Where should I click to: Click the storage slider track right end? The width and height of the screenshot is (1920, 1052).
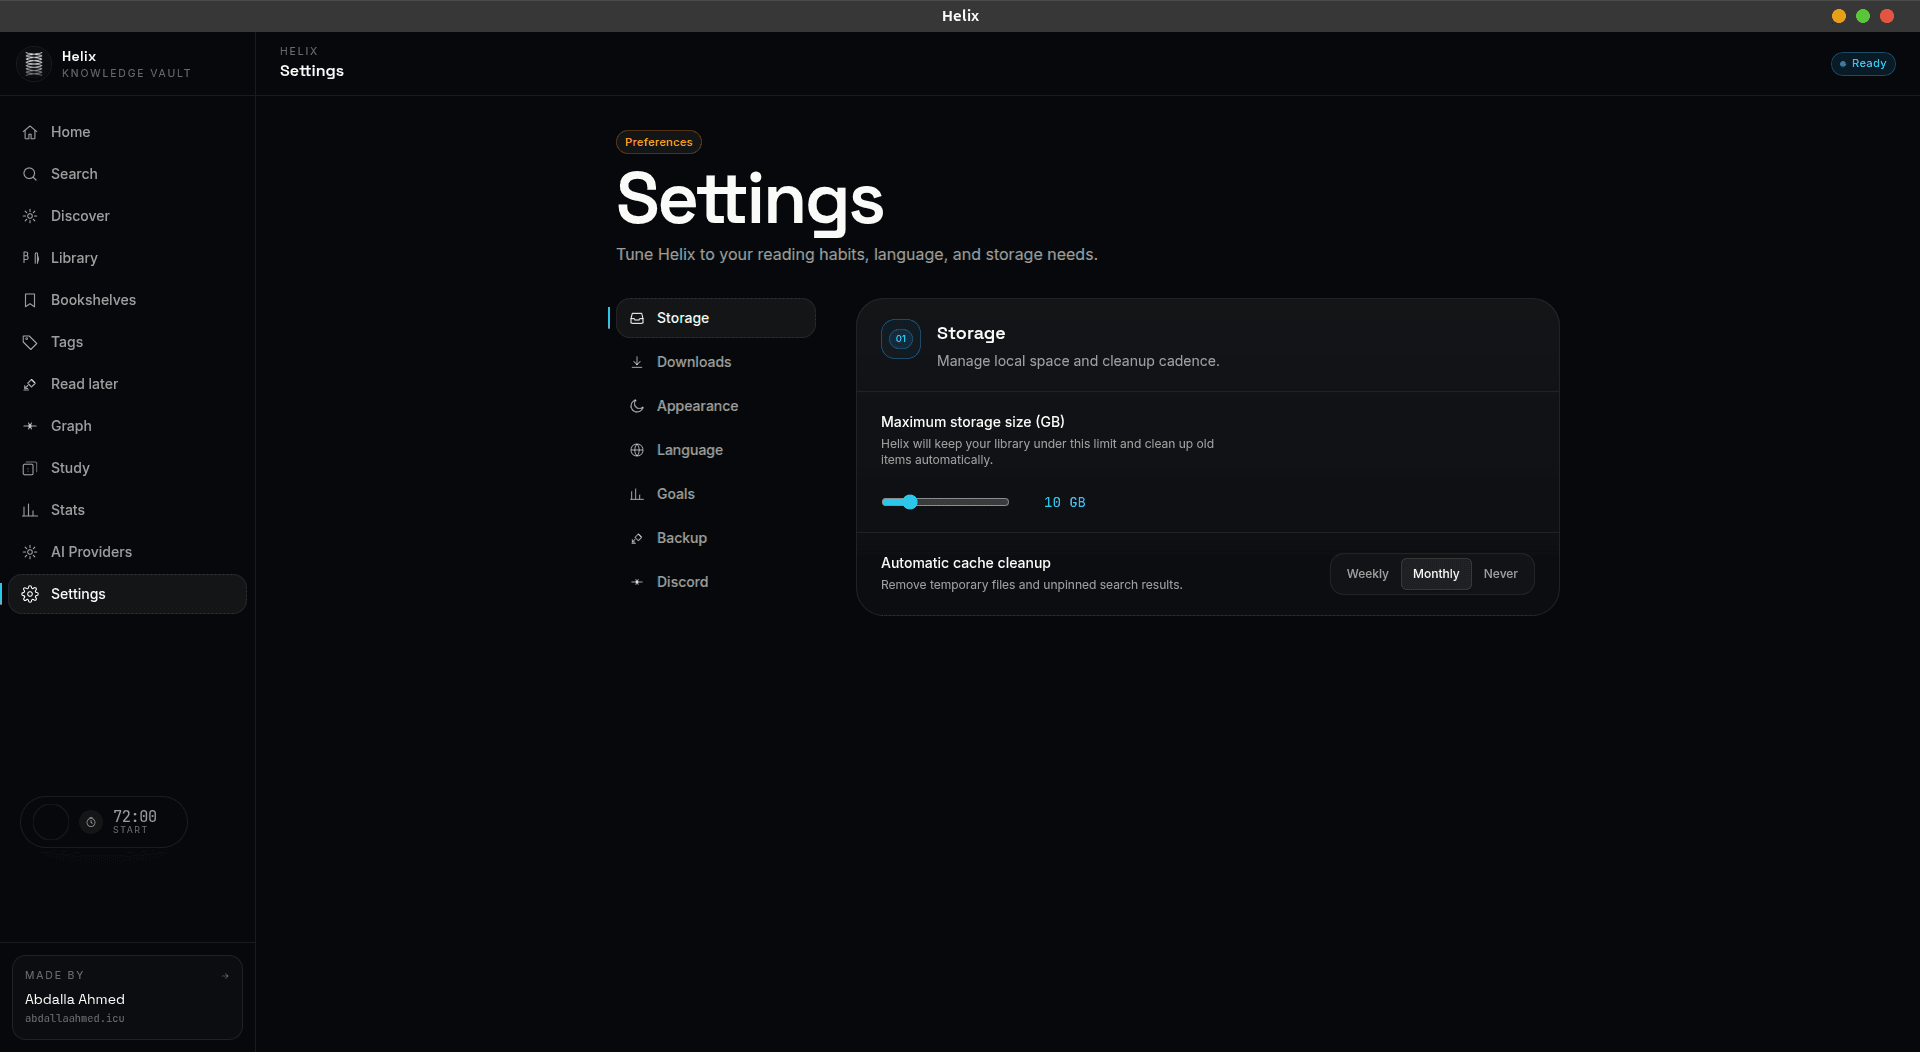tap(1005, 502)
